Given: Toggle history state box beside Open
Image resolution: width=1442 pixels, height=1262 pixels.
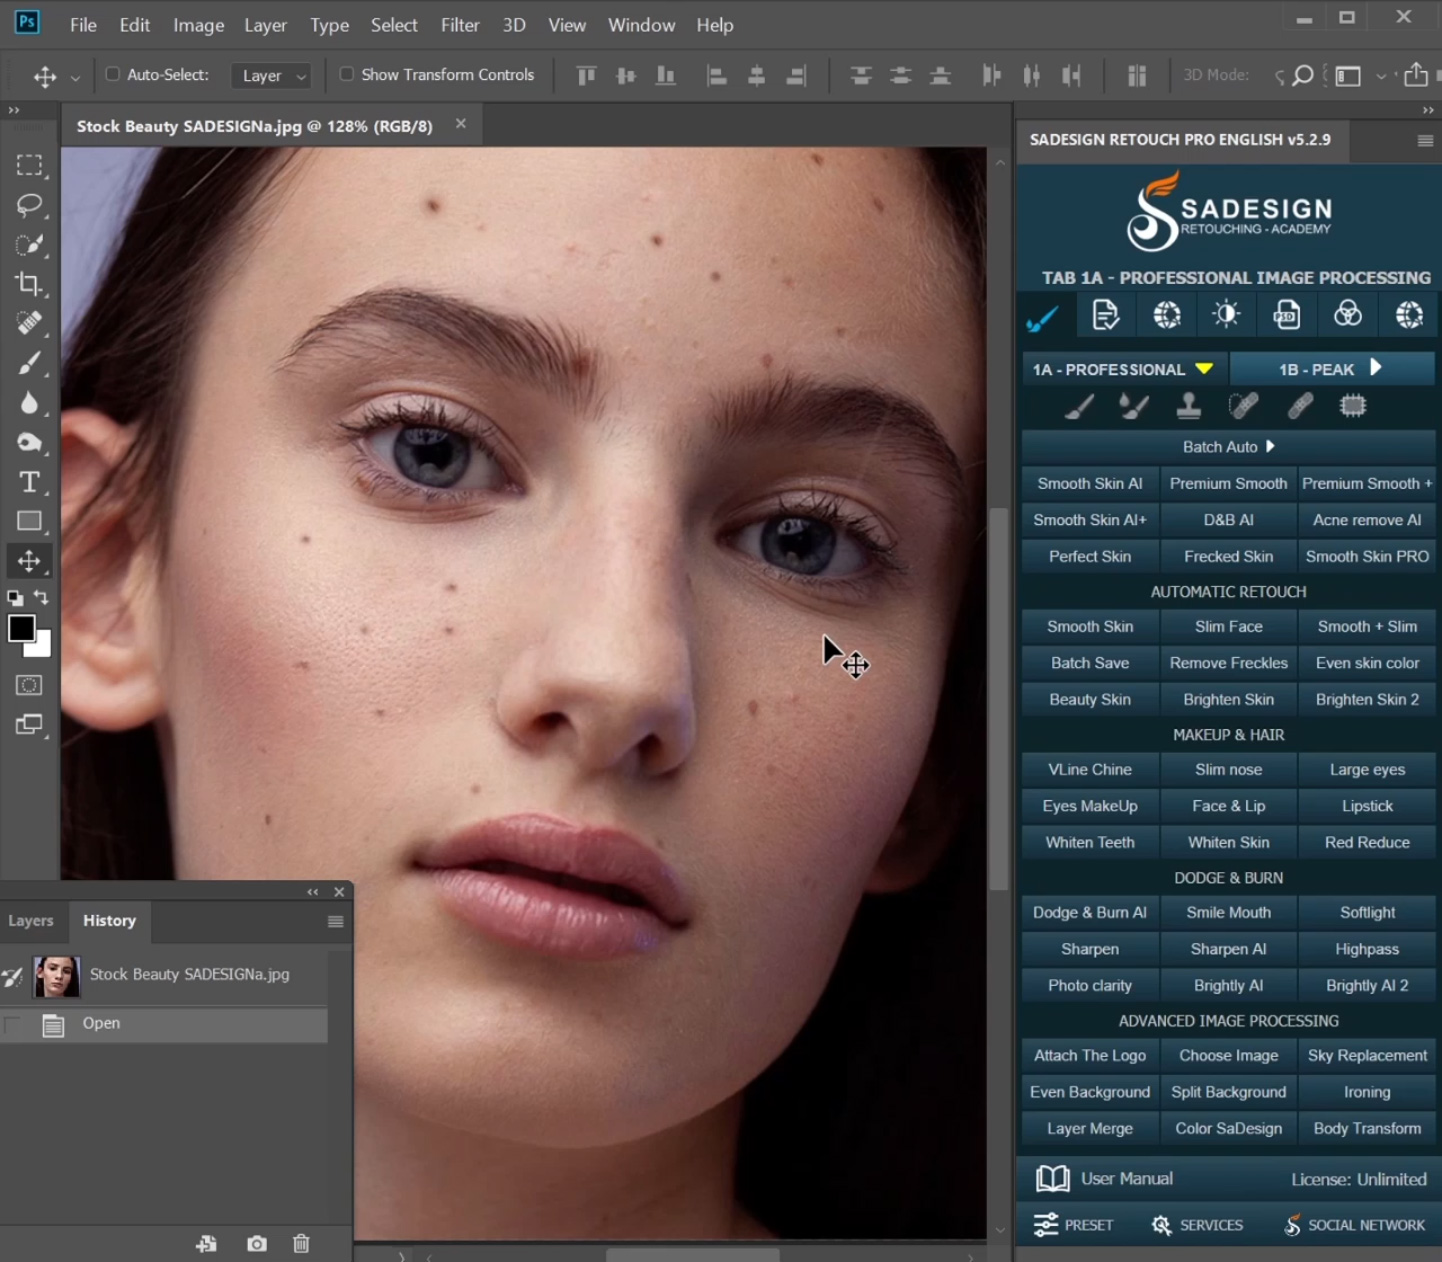Looking at the screenshot, I should pyautogui.click(x=13, y=1024).
